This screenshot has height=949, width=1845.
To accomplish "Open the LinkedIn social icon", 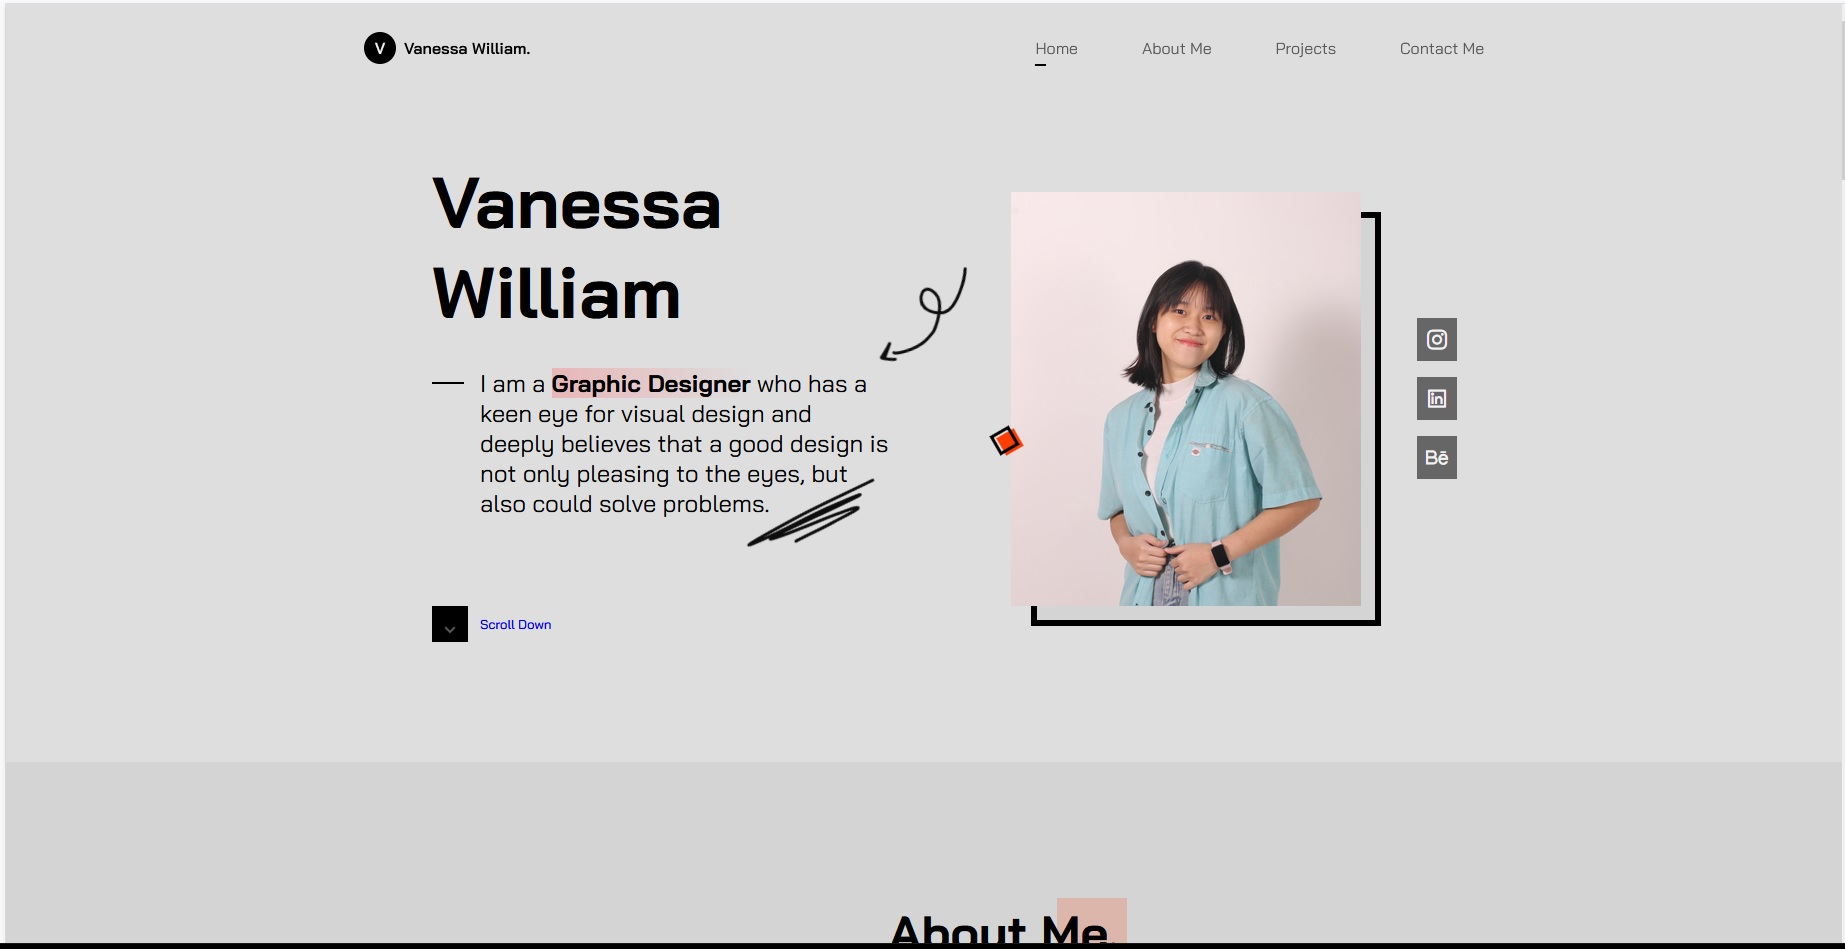I will pos(1436,398).
